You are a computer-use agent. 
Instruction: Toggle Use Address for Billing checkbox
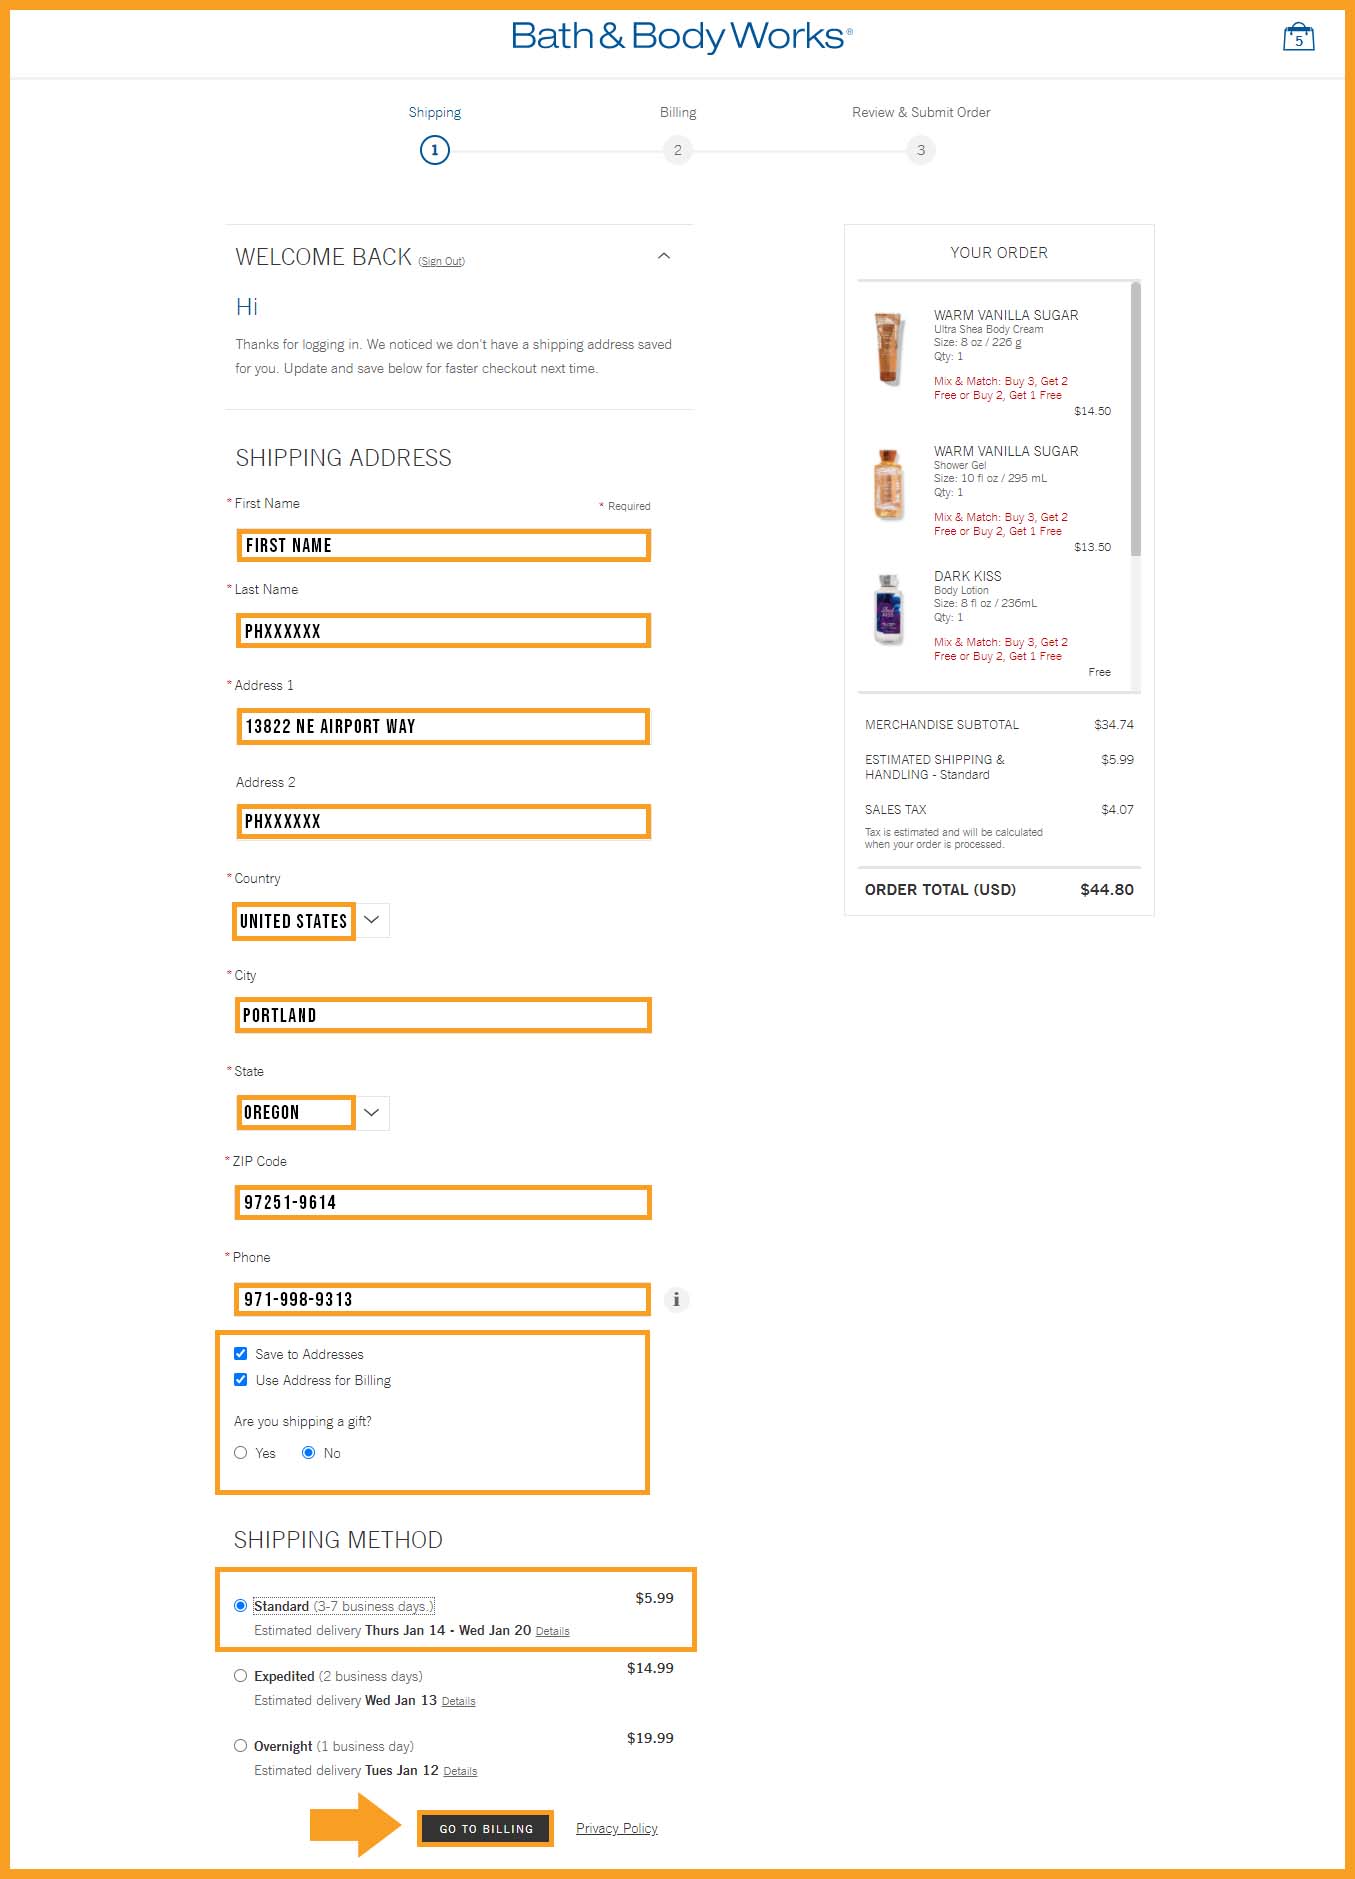[240, 1380]
